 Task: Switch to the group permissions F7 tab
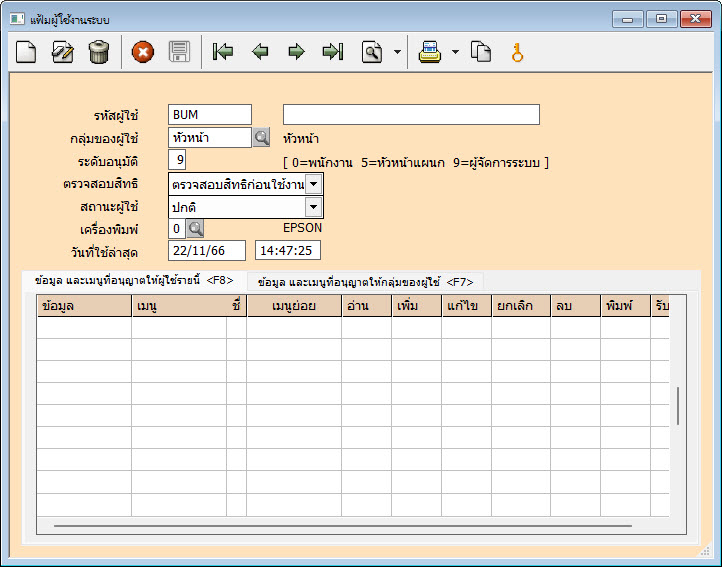[x=365, y=282]
